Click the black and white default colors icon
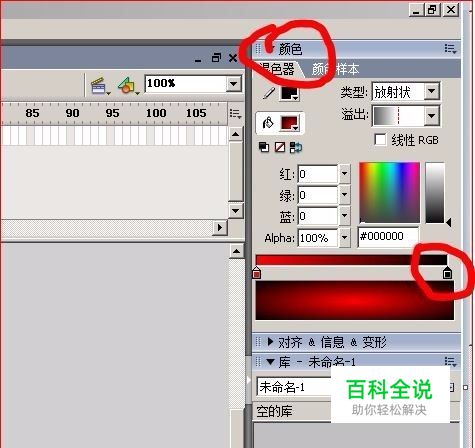This screenshot has width=475, height=448. (264, 147)
